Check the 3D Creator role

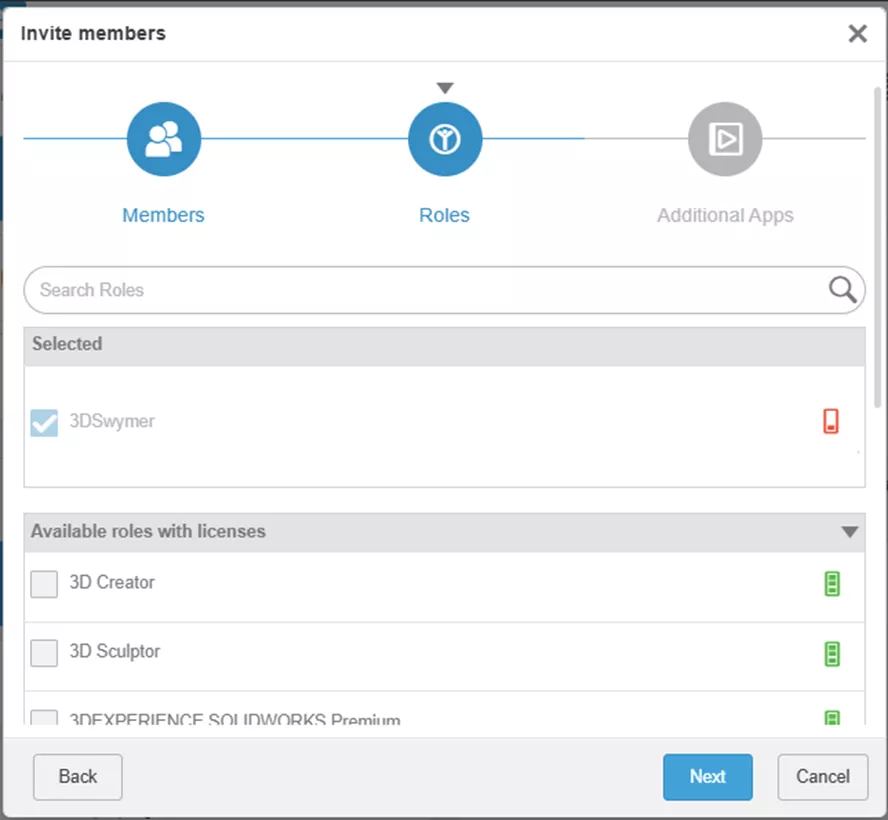pyautogui.click(x=44, y=584)
